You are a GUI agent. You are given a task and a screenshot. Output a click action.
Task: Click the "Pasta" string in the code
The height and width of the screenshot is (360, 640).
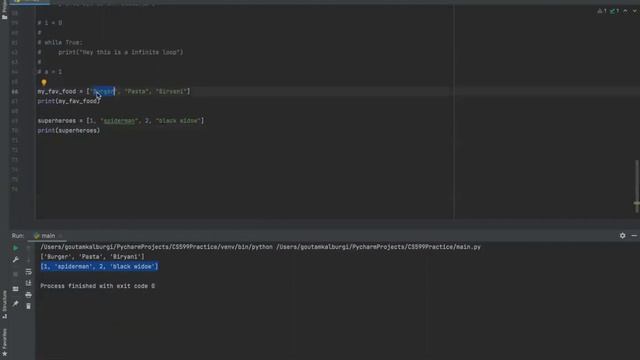136,91
